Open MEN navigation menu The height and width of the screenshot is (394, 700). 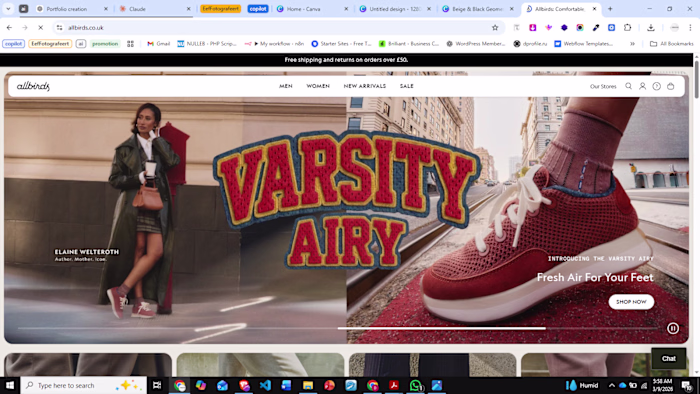point(286,86)
